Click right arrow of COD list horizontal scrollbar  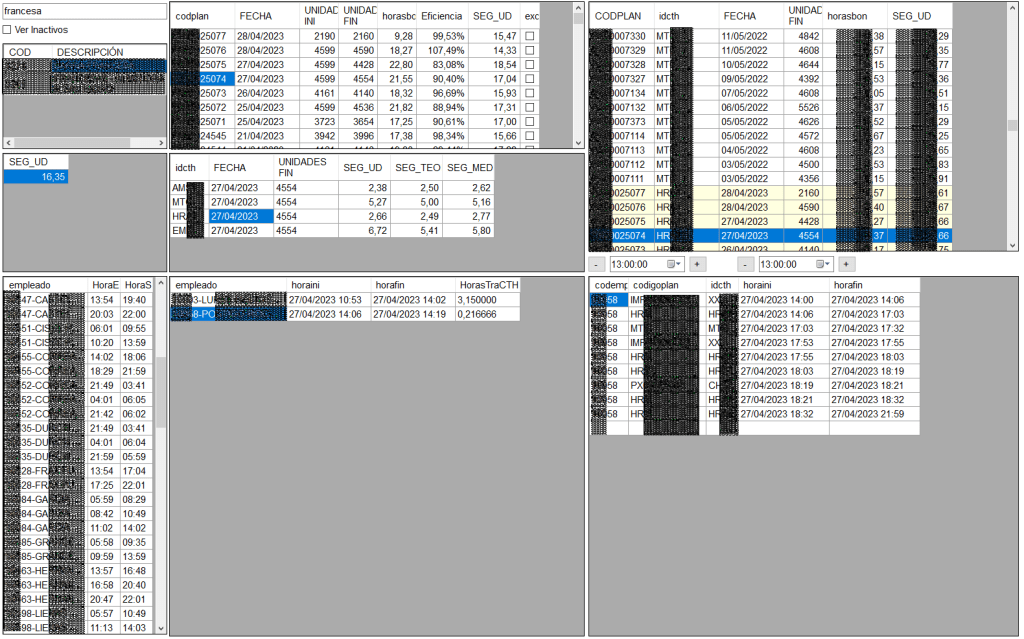click(159, 143)
